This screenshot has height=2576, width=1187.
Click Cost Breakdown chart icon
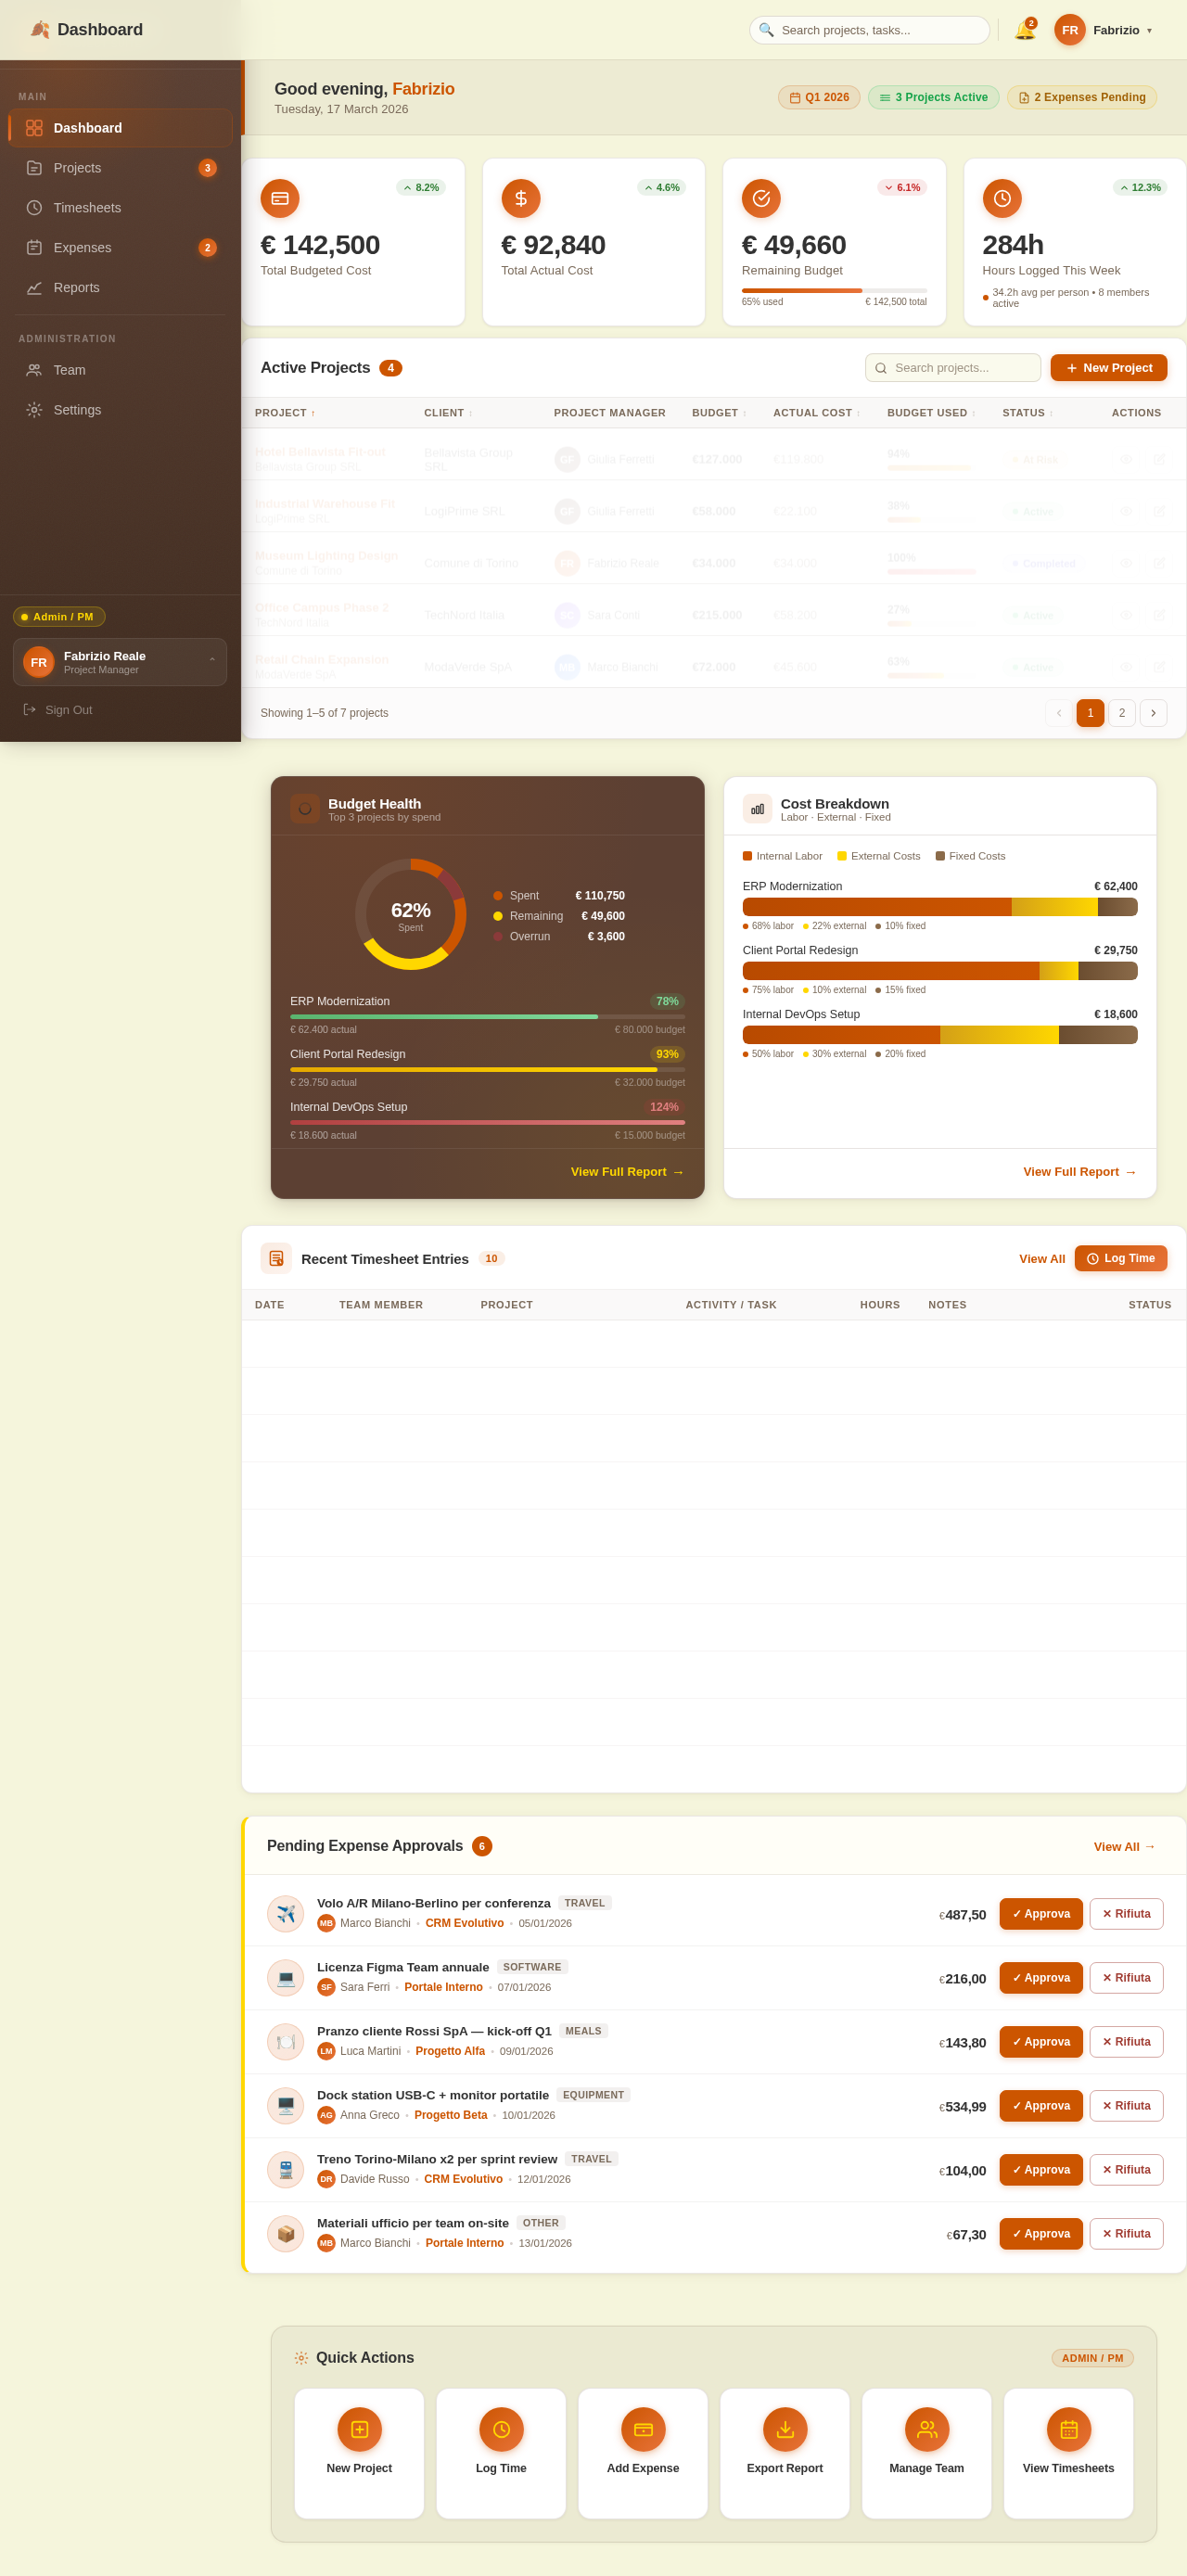pyautogui.click(x=757, y=809)
